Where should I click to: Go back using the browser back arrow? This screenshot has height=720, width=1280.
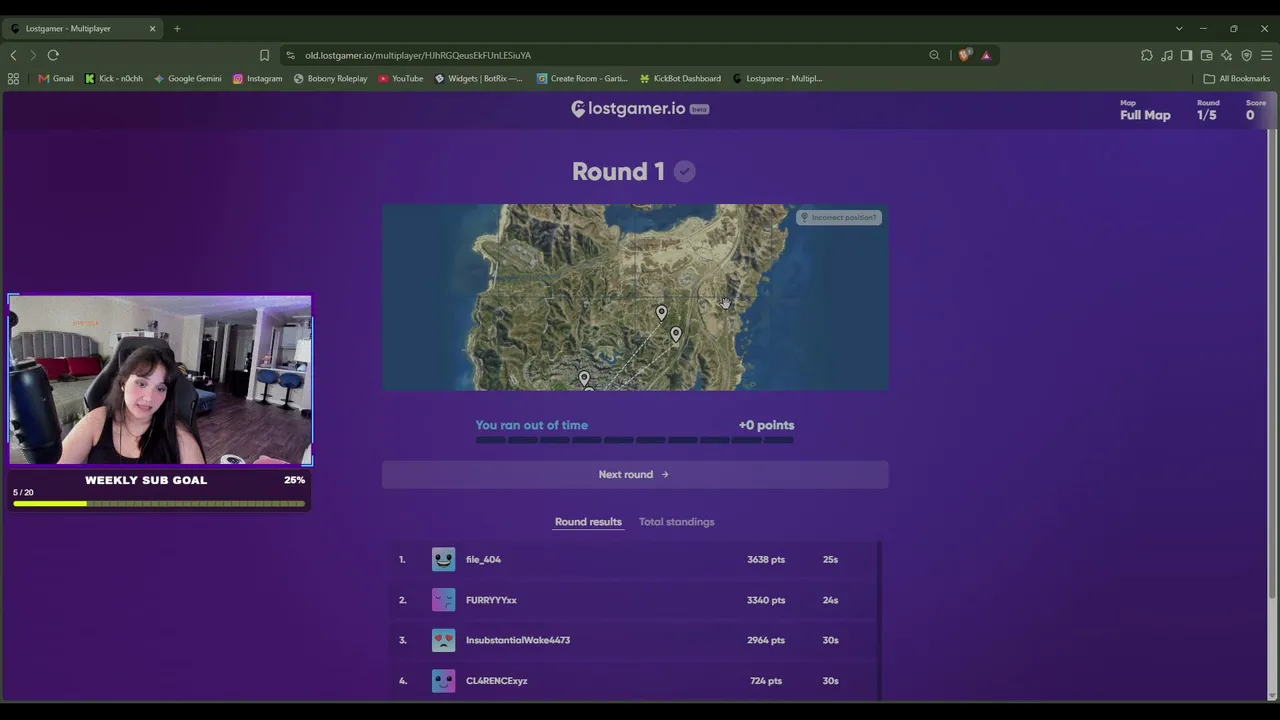click(x=13, y=55)
